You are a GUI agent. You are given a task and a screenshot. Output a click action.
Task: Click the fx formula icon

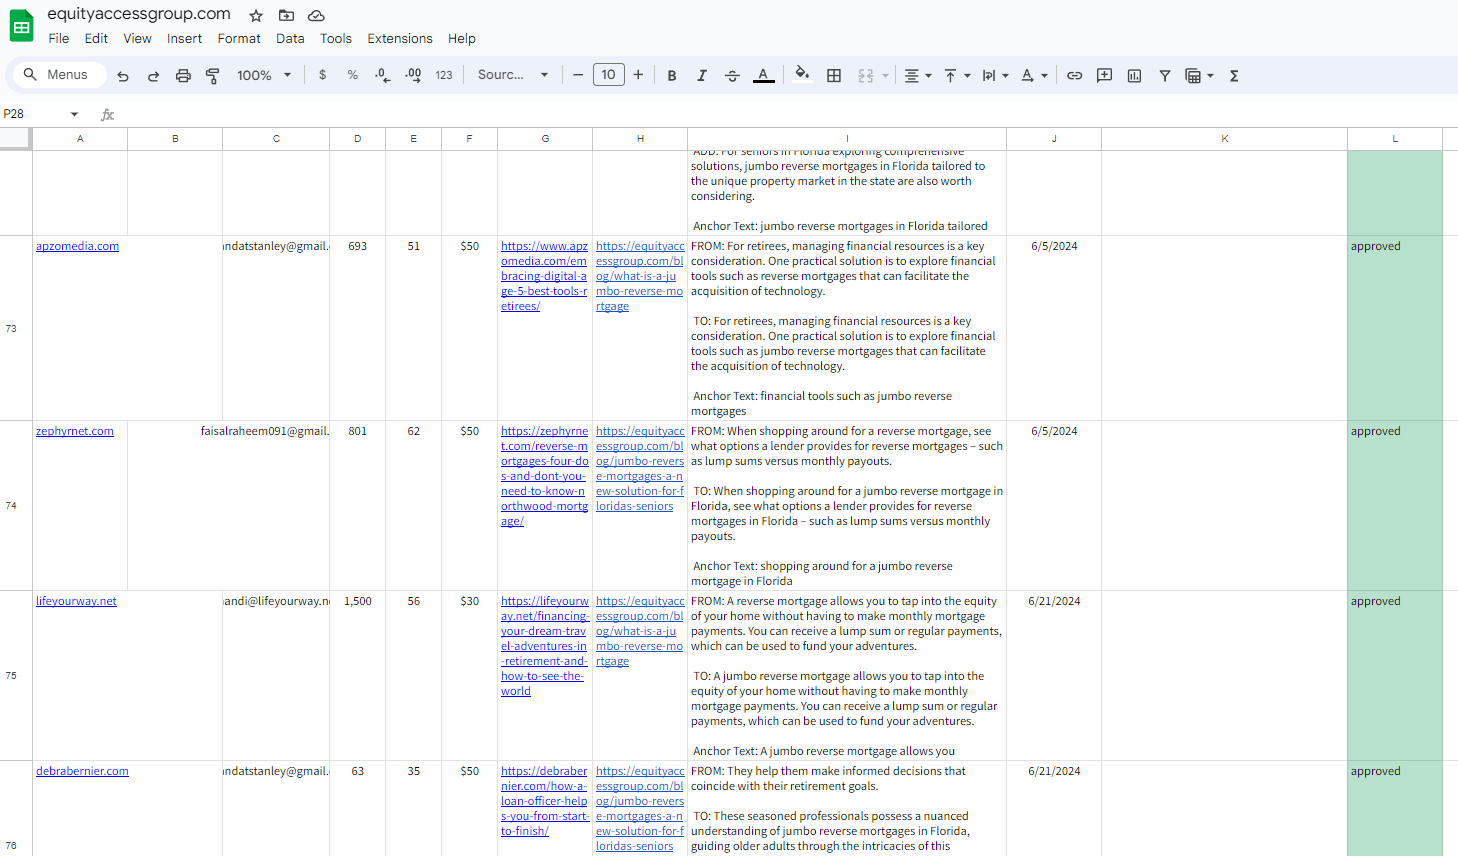(107, 115)
